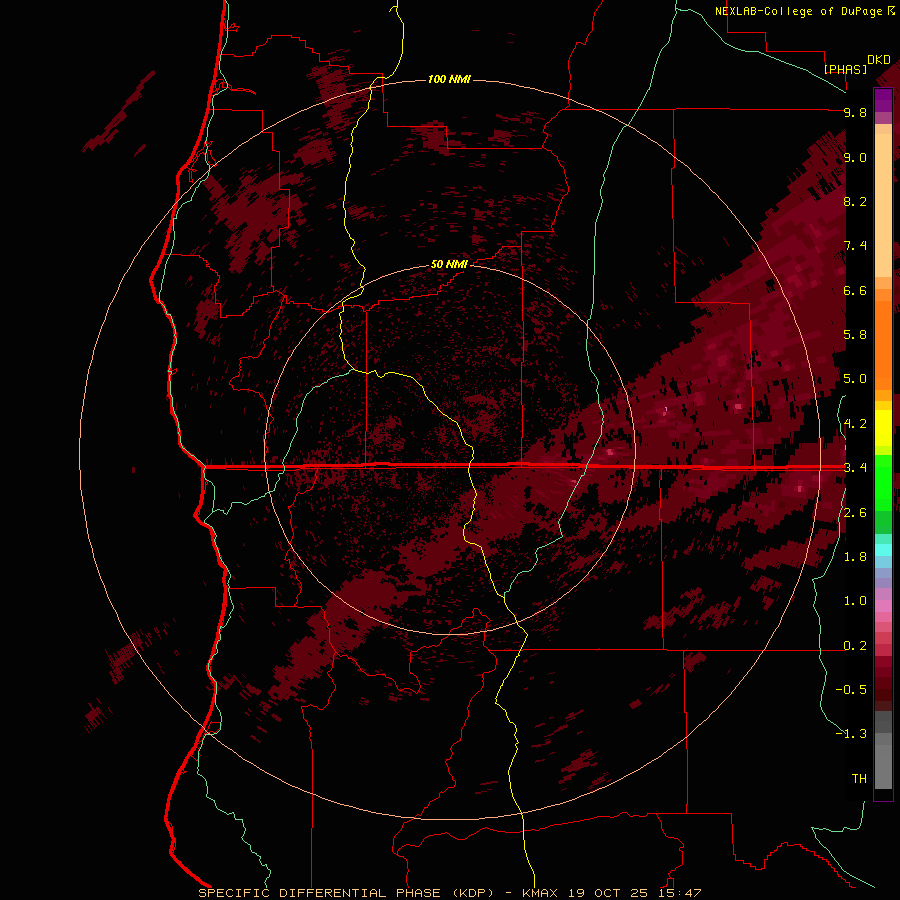The width and height of the screenshot is (900, 900).
Task: Click the "0.2" legend value
Action: click(855, 646)
